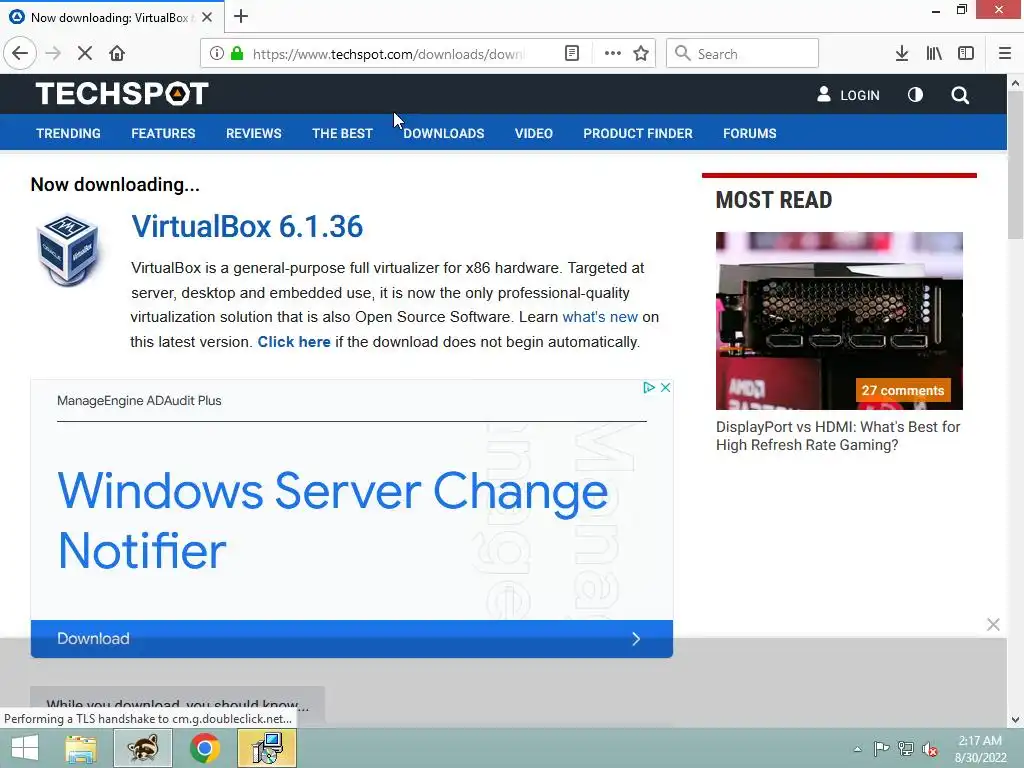
Task: Open the TechSpot site search
Action: tap(960, 95)
